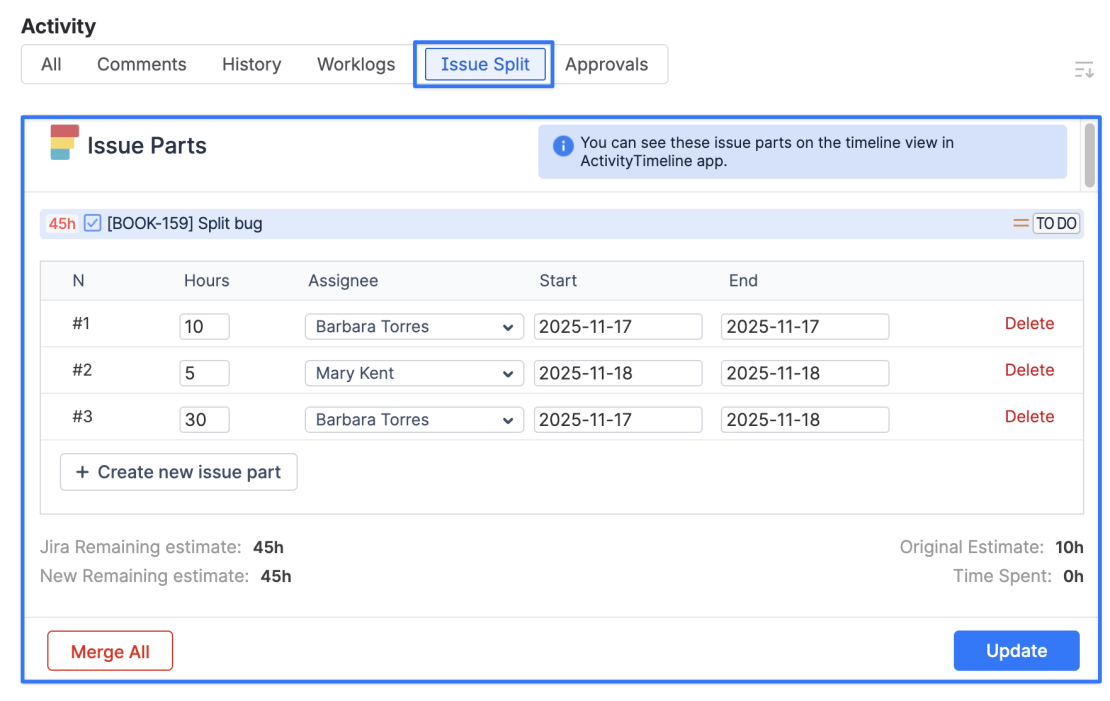Click the task type checkbox icon for BOOK-159
1110x701 pixels.
(x=93, y=223)
